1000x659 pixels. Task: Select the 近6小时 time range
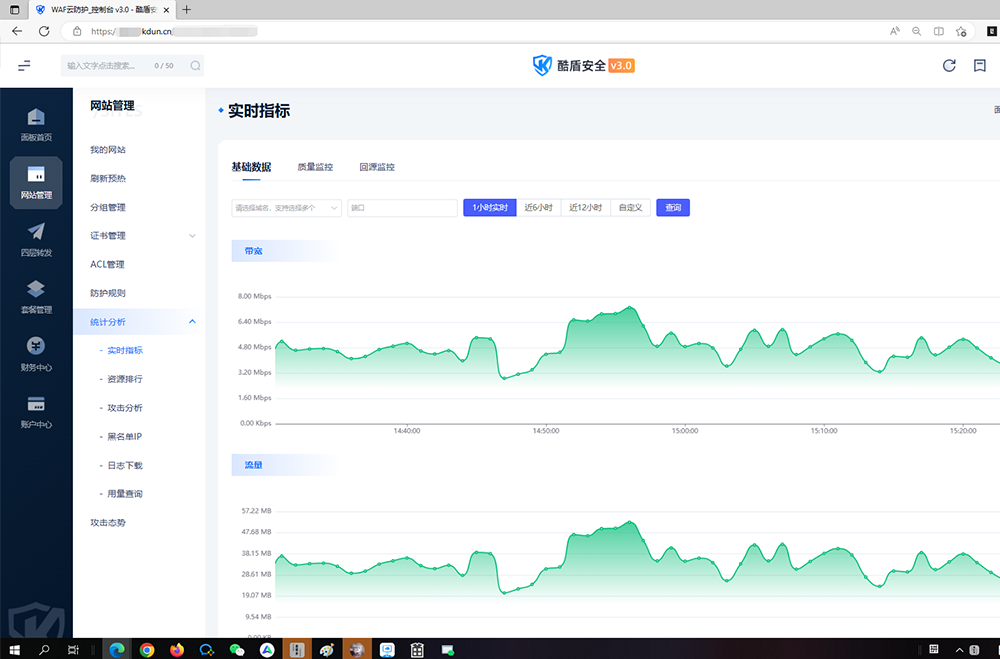click(538, 208)
